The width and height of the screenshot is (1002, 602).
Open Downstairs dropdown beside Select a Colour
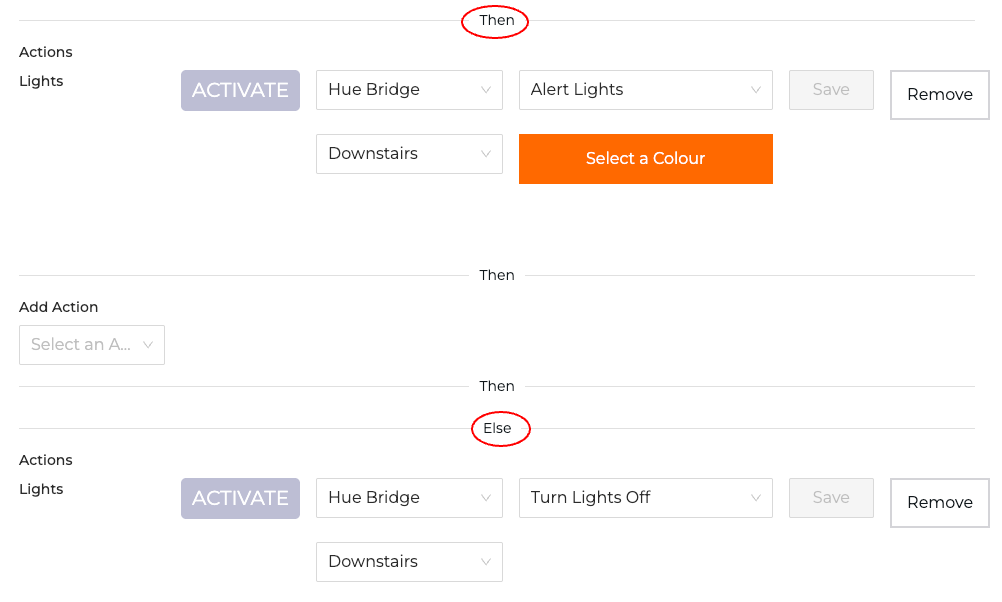pos(409,154)
